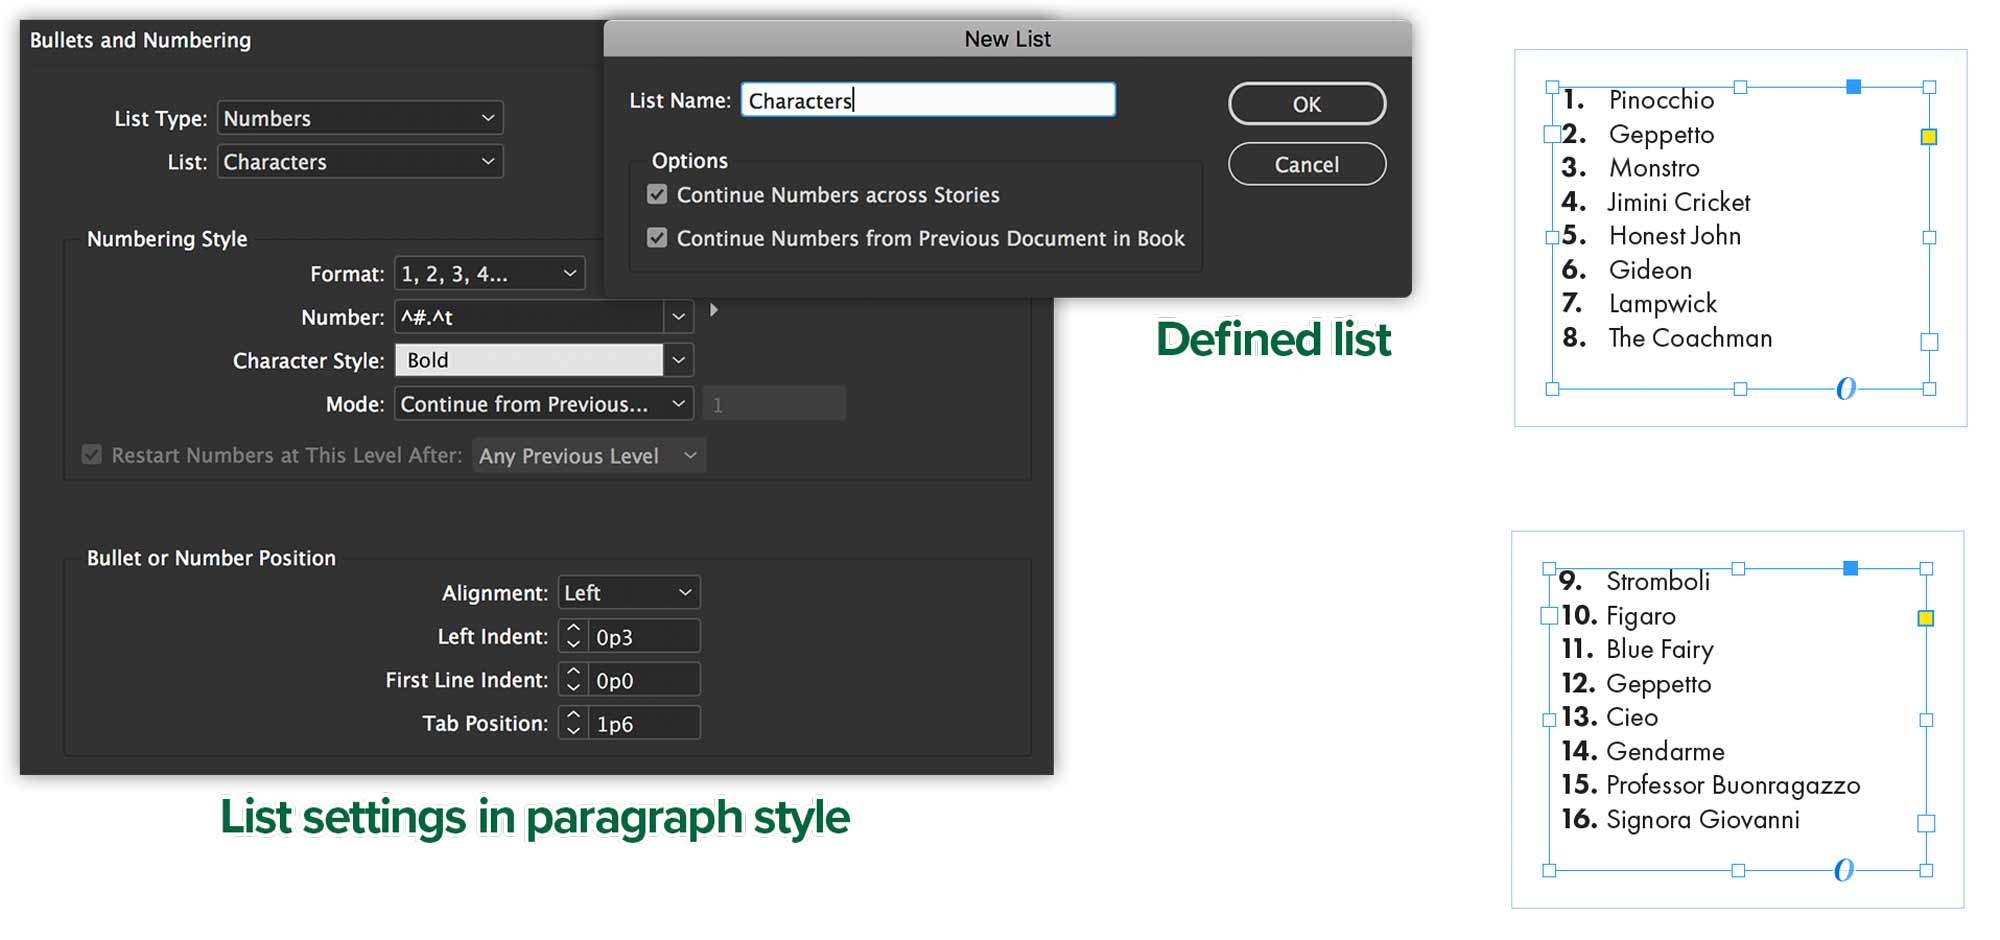
Task: Click the yellow live-corner square on lower text frame
Action: 1926,619
